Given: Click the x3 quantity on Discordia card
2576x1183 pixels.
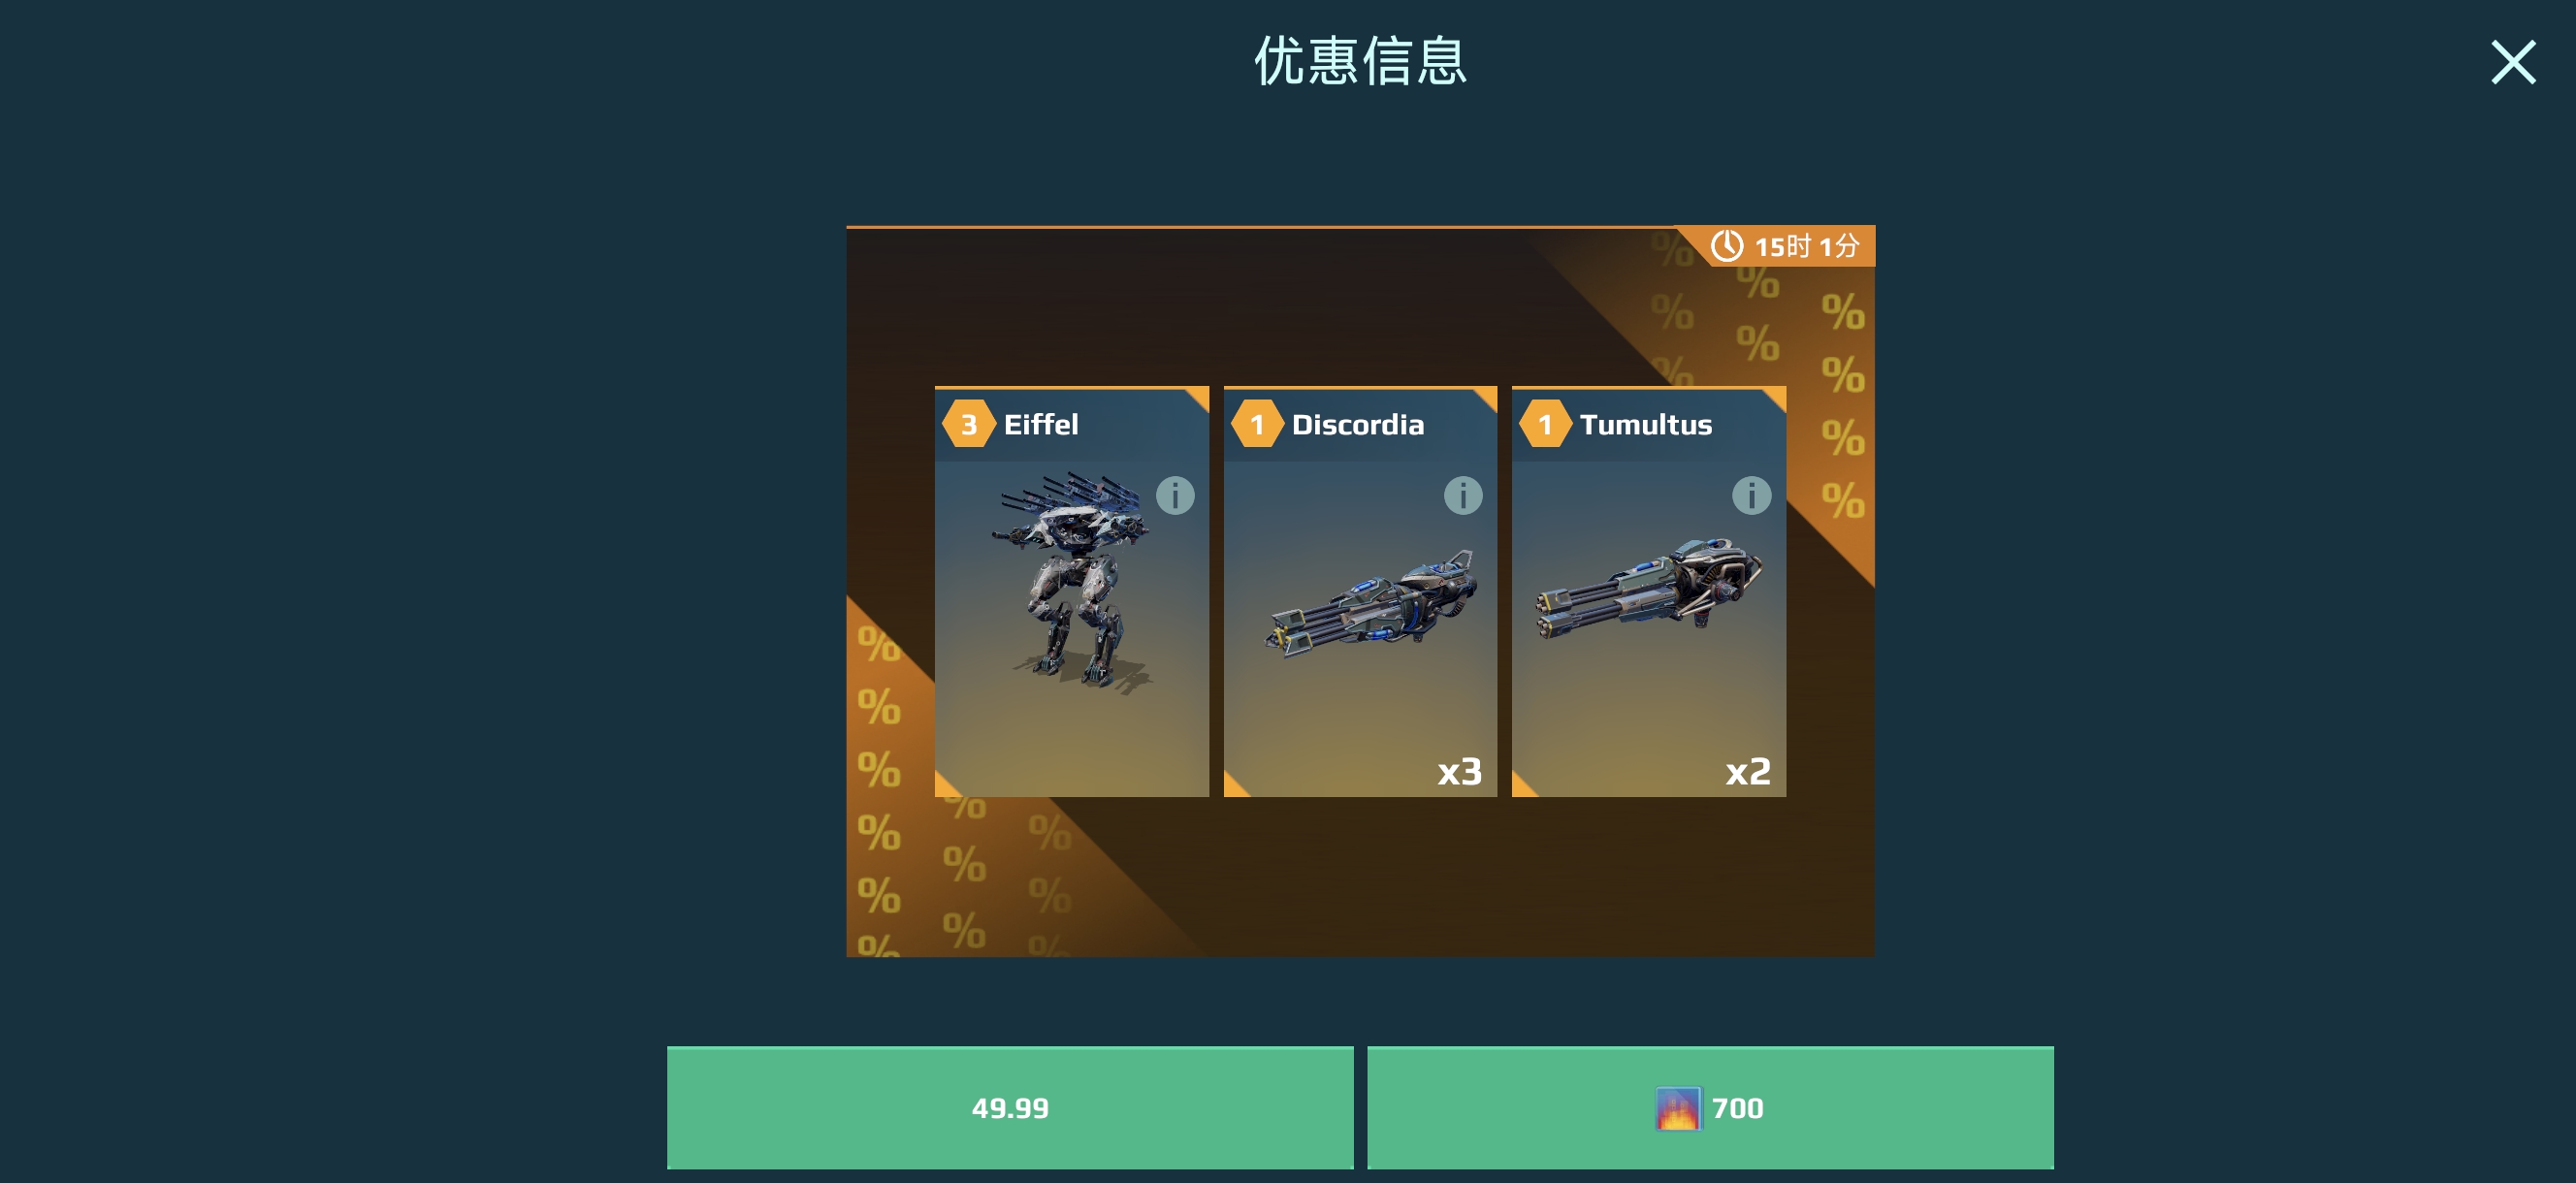Looking at the screenshot, I should click(x=1460, y=771).
